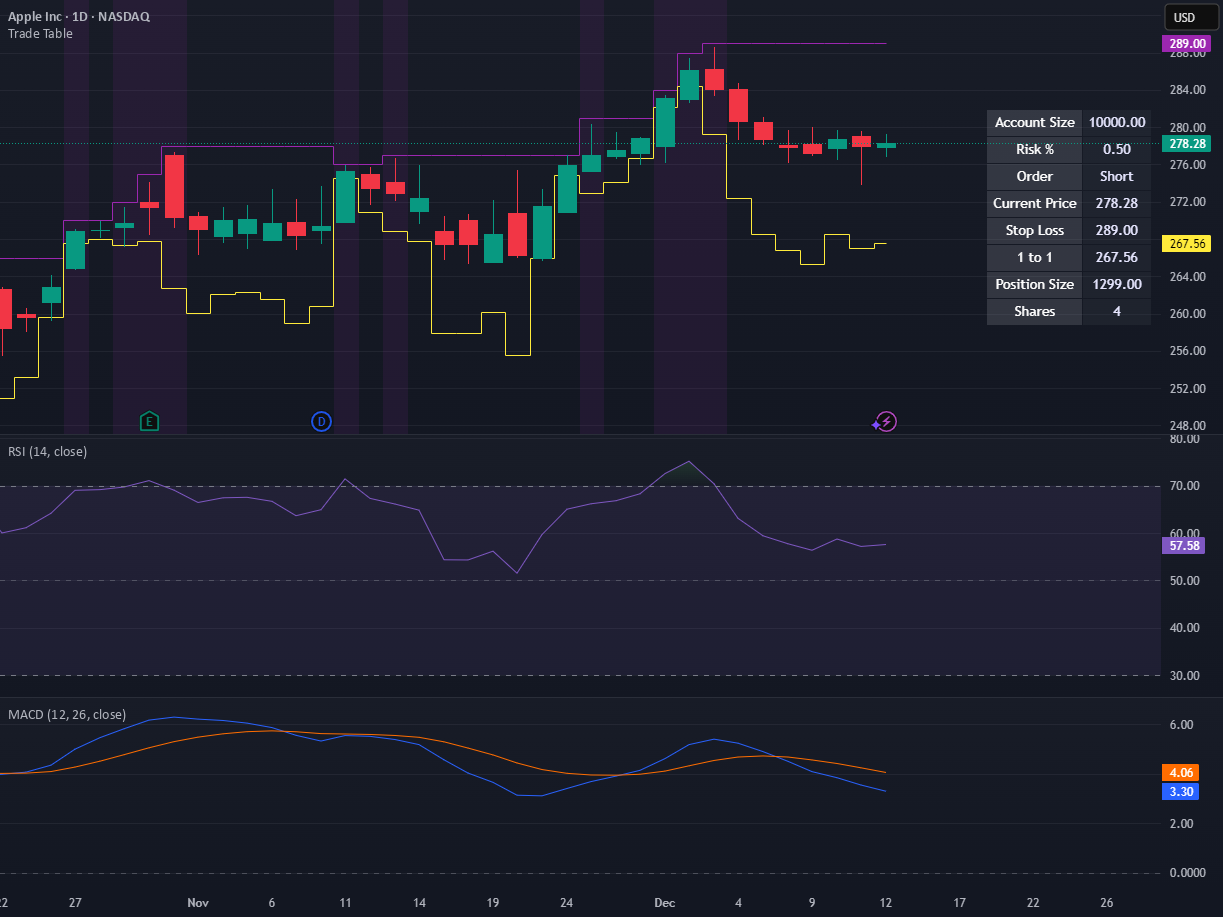Click the 10000.00 account value cell
Image resolution: width=1223 pixels, height=917 pixels.
pyautogui.click(x=1117, y=122)
